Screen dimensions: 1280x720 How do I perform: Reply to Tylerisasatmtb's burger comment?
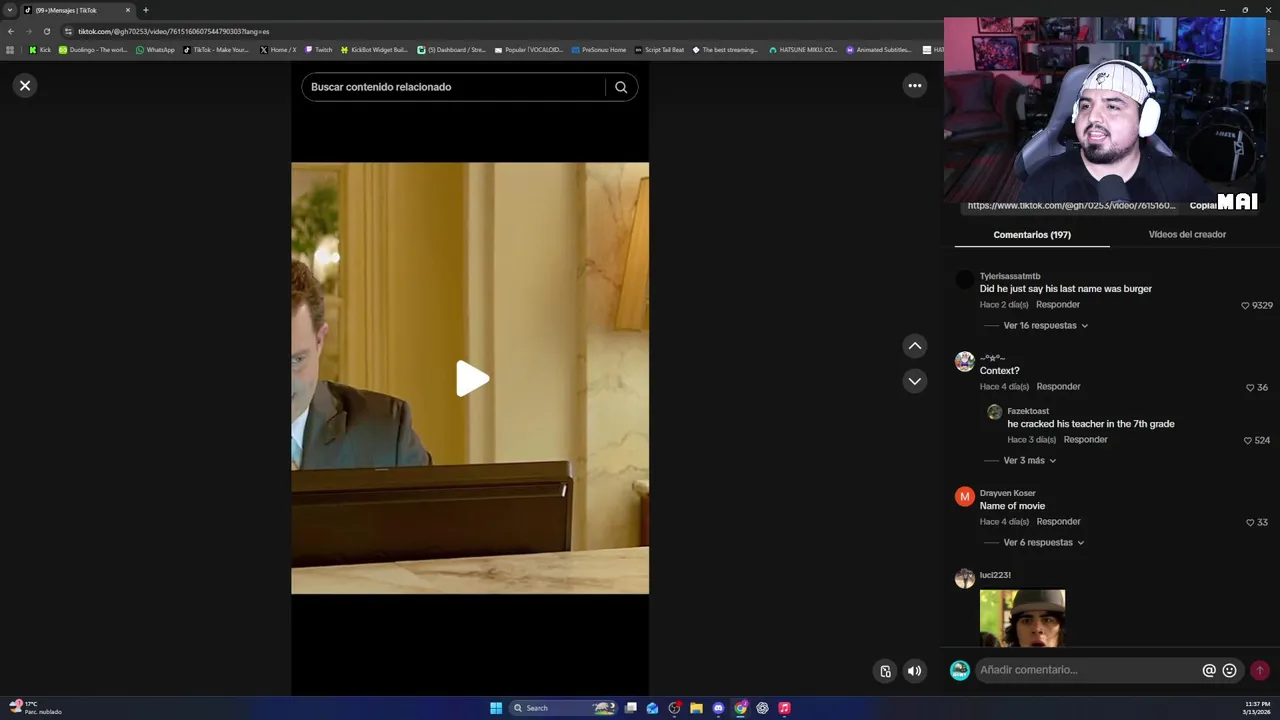click(x=1058, y=305)
